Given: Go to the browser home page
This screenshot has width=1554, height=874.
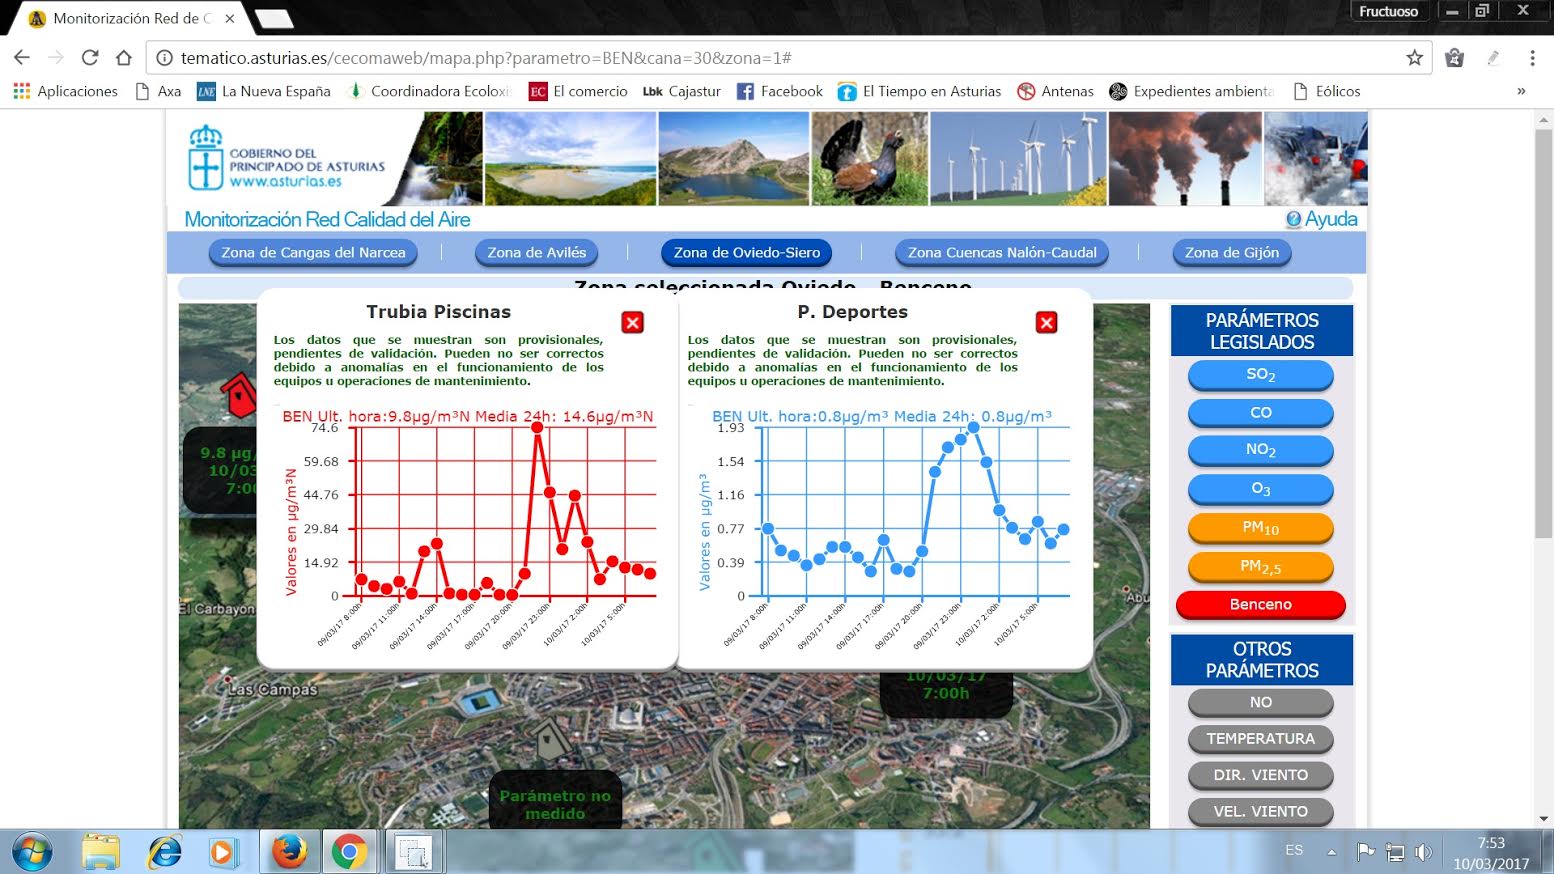Looking at the screenshot, I should (x=124, y=58).
